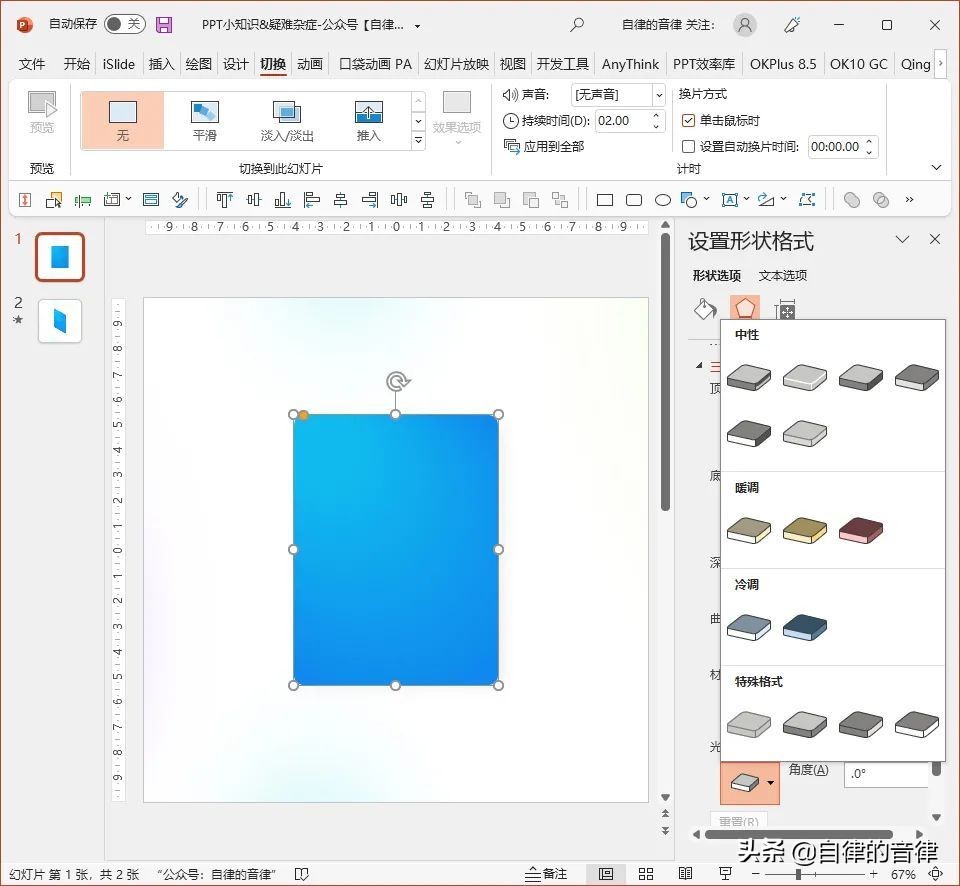Open the 声音 (Sound) dropdown
Viewport: 960px width, 886px height.
[x=658, y=95]
